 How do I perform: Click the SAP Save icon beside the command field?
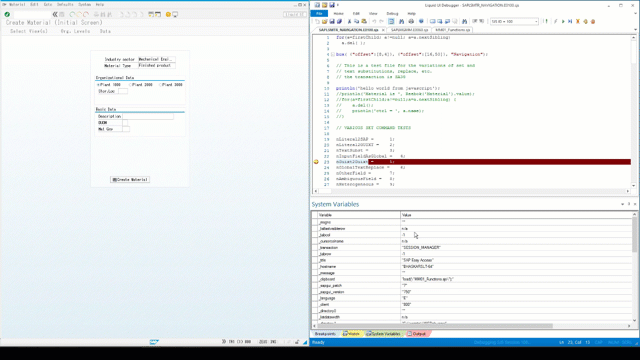pos(62,14)
